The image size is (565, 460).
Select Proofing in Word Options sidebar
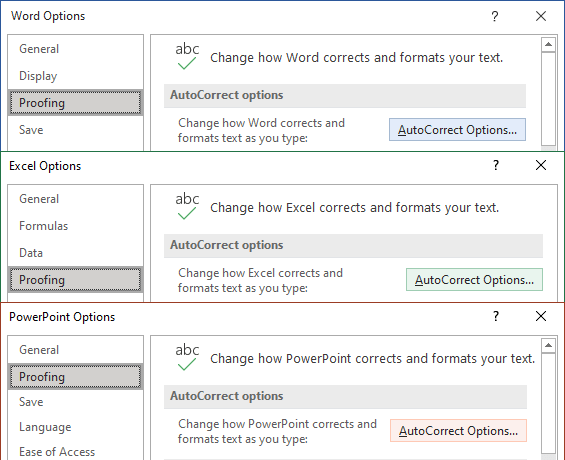pyautogui.click(x=75, y=103)
